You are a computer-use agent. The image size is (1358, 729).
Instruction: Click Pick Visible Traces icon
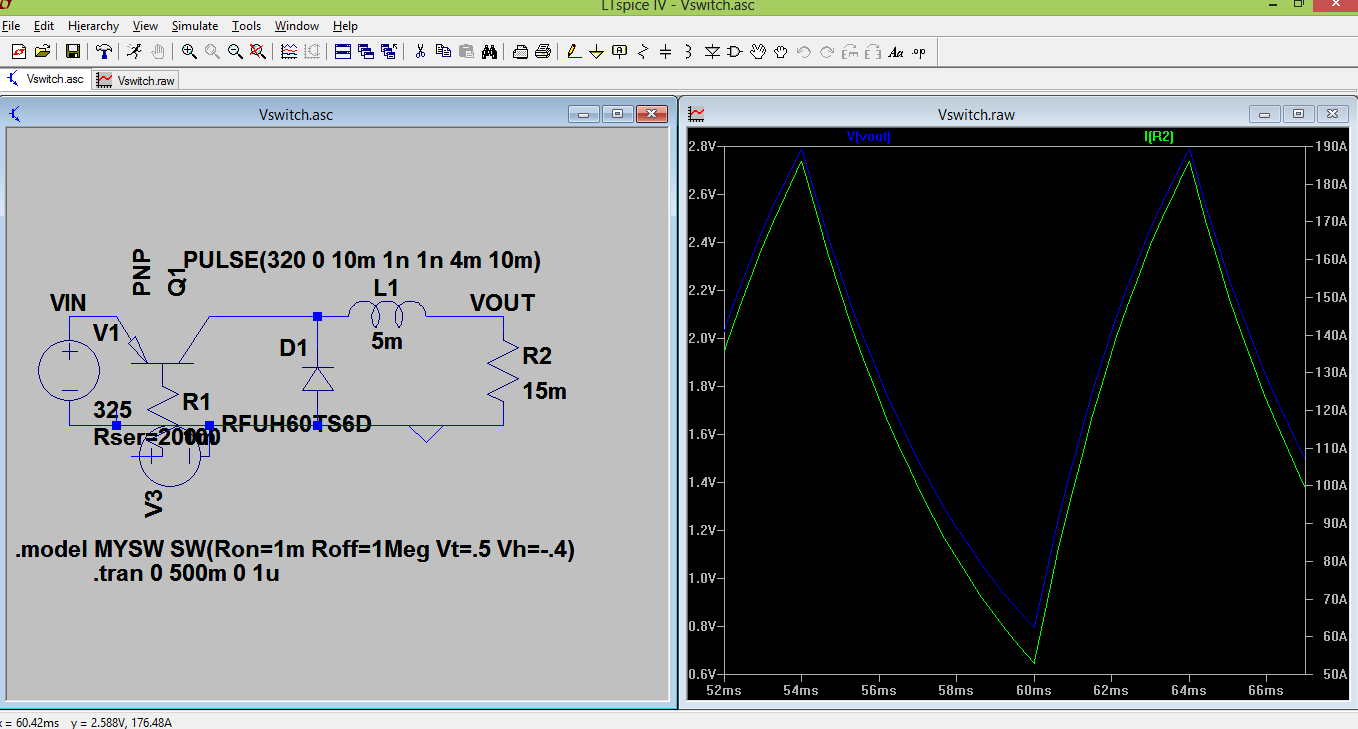coord(289,51)
